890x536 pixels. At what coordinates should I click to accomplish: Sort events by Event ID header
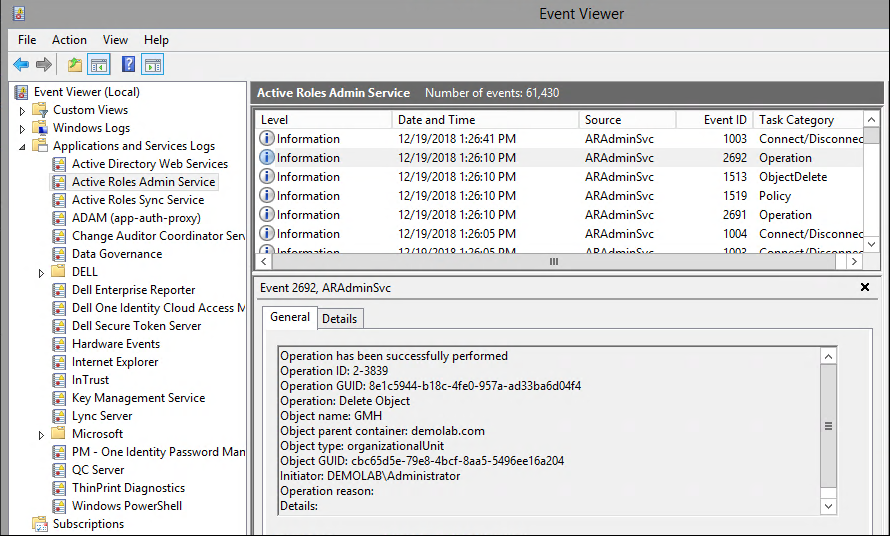[x=714, y=120]
